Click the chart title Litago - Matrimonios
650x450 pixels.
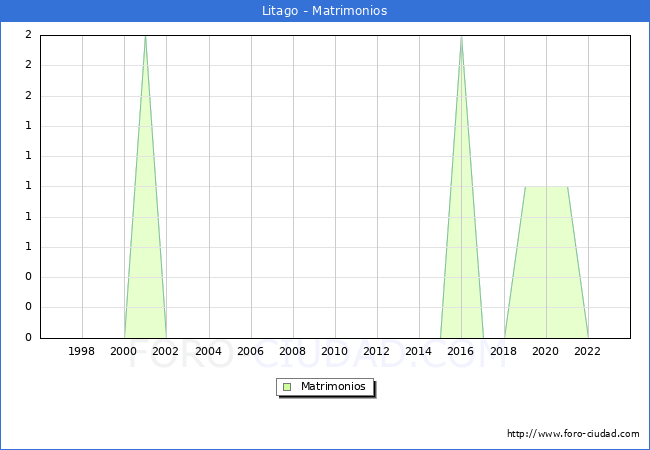pos(325,11)
